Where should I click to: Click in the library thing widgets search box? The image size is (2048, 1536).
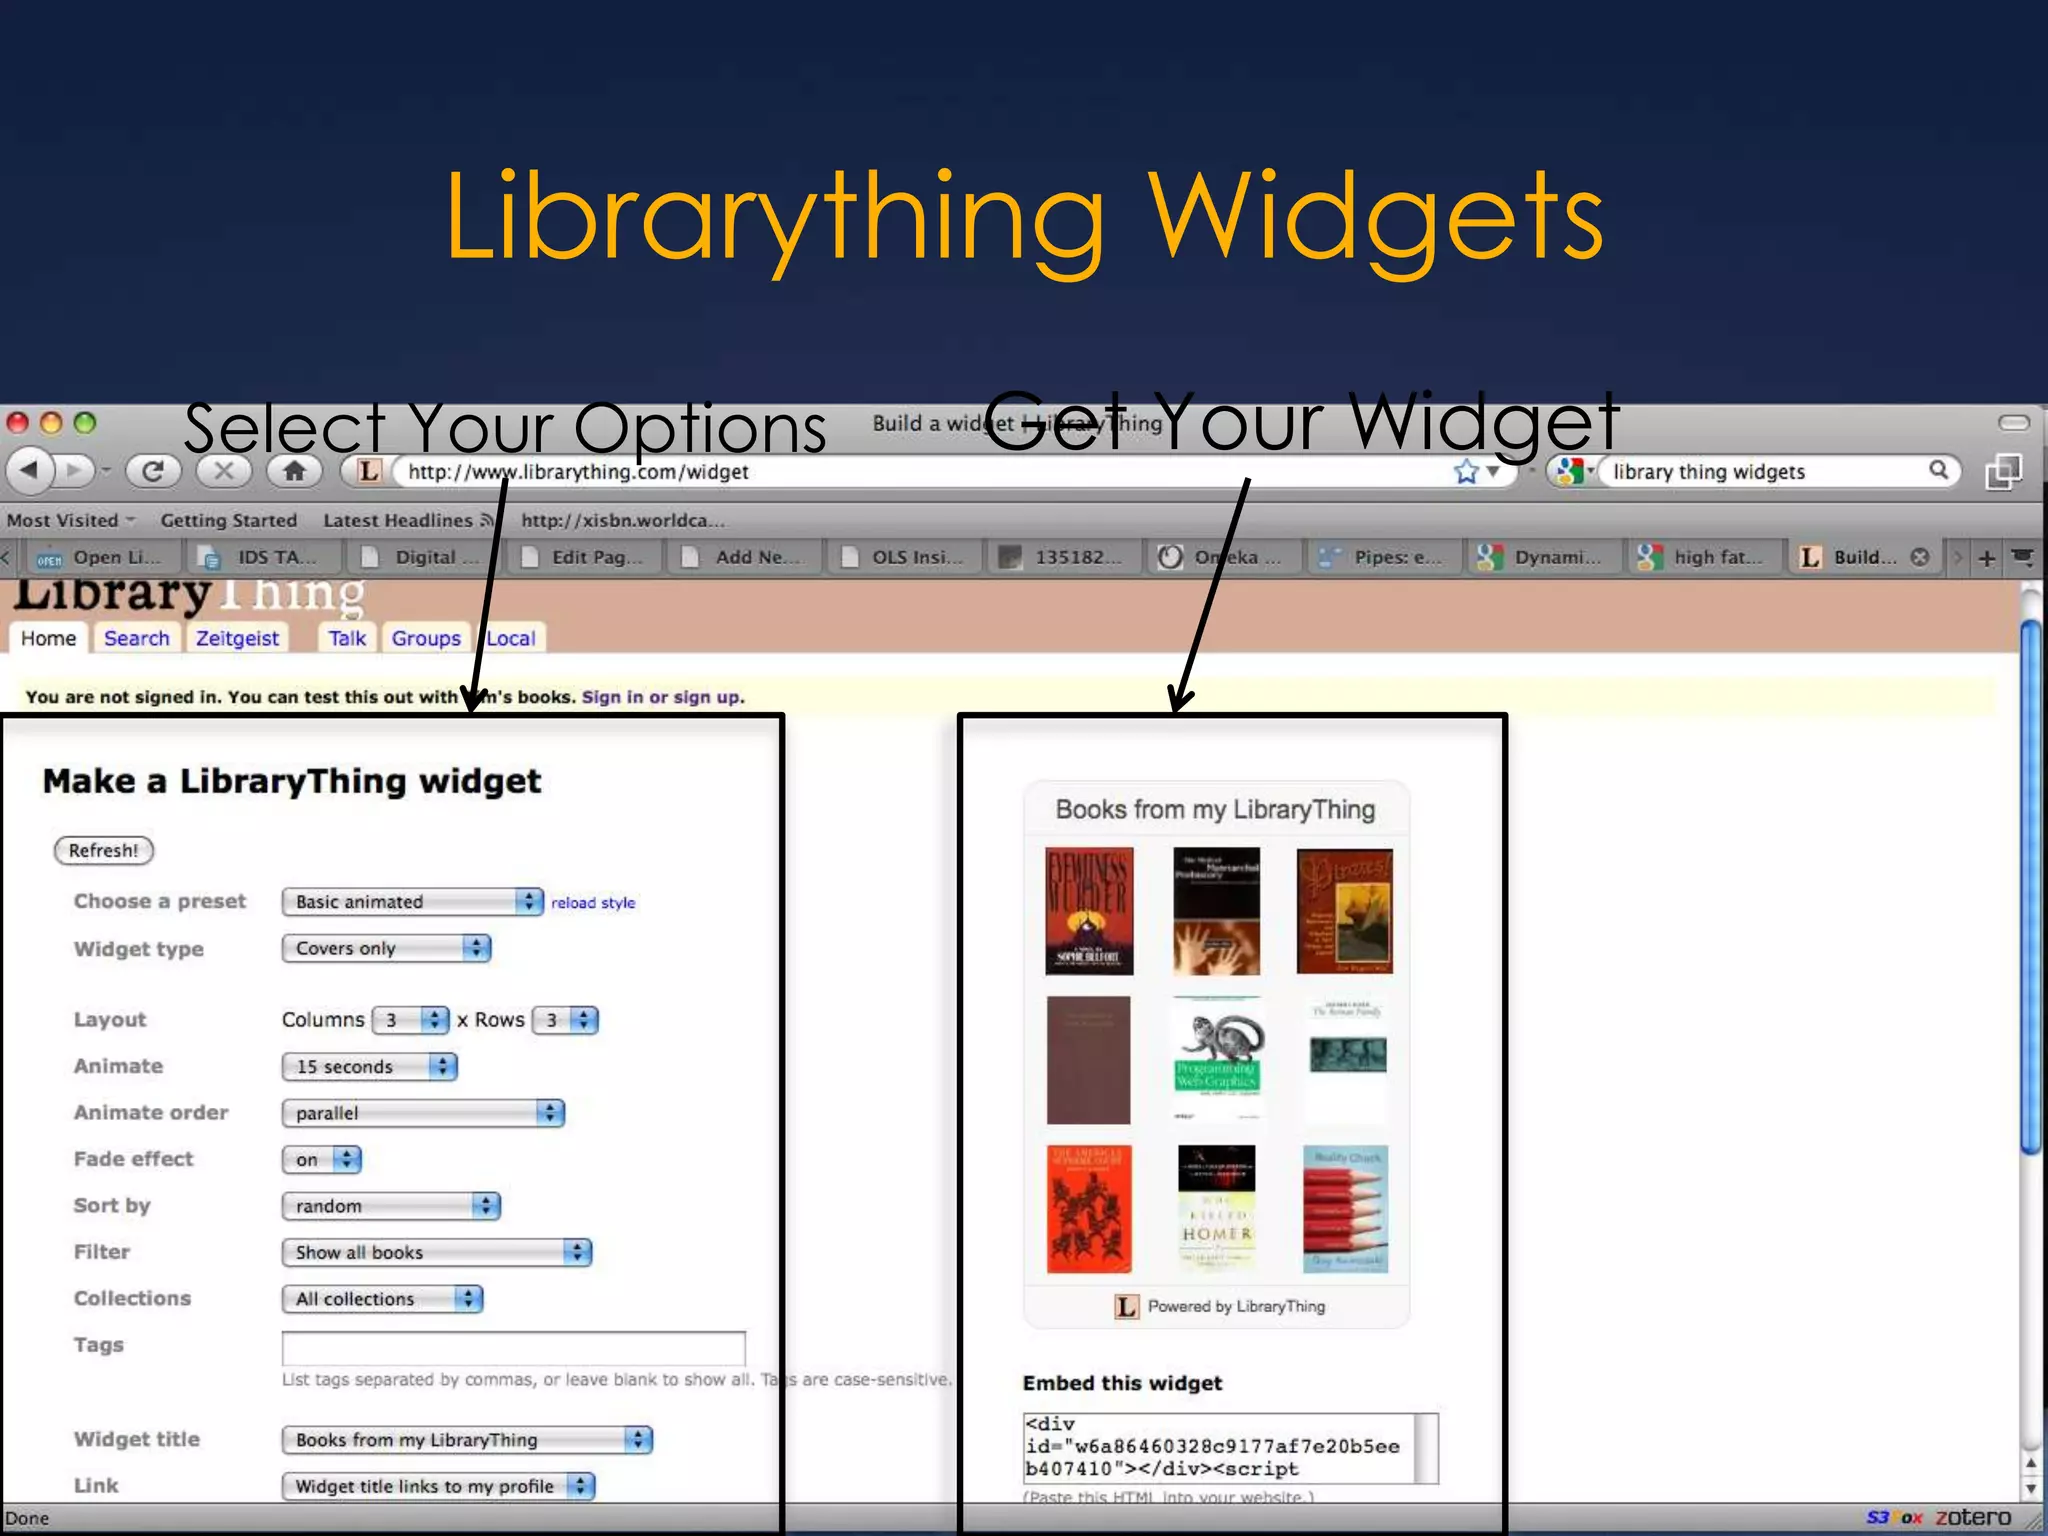1760,471
